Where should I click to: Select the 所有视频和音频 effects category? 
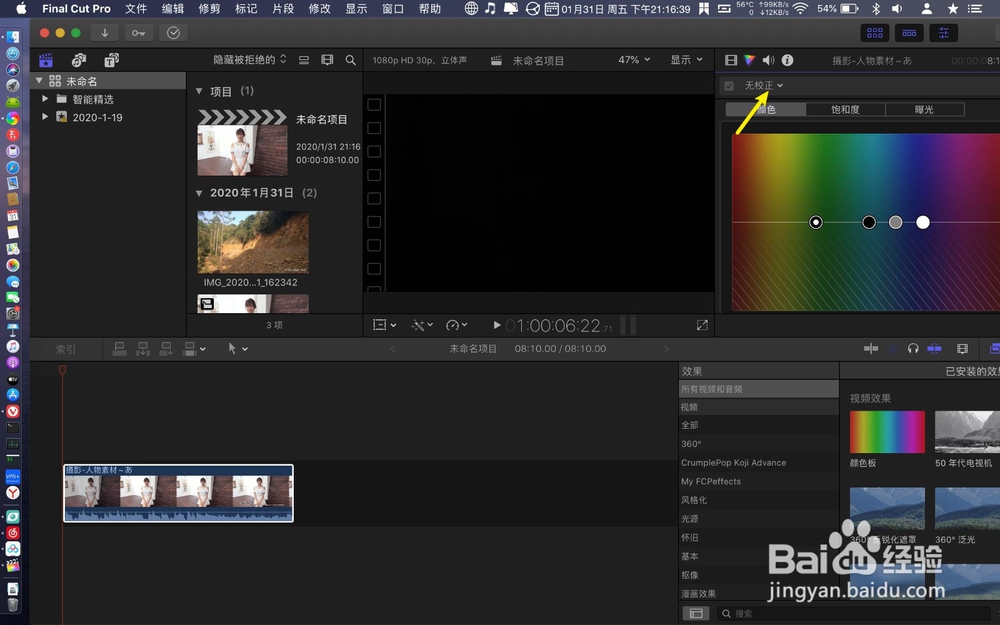click(x=759, y=389)
